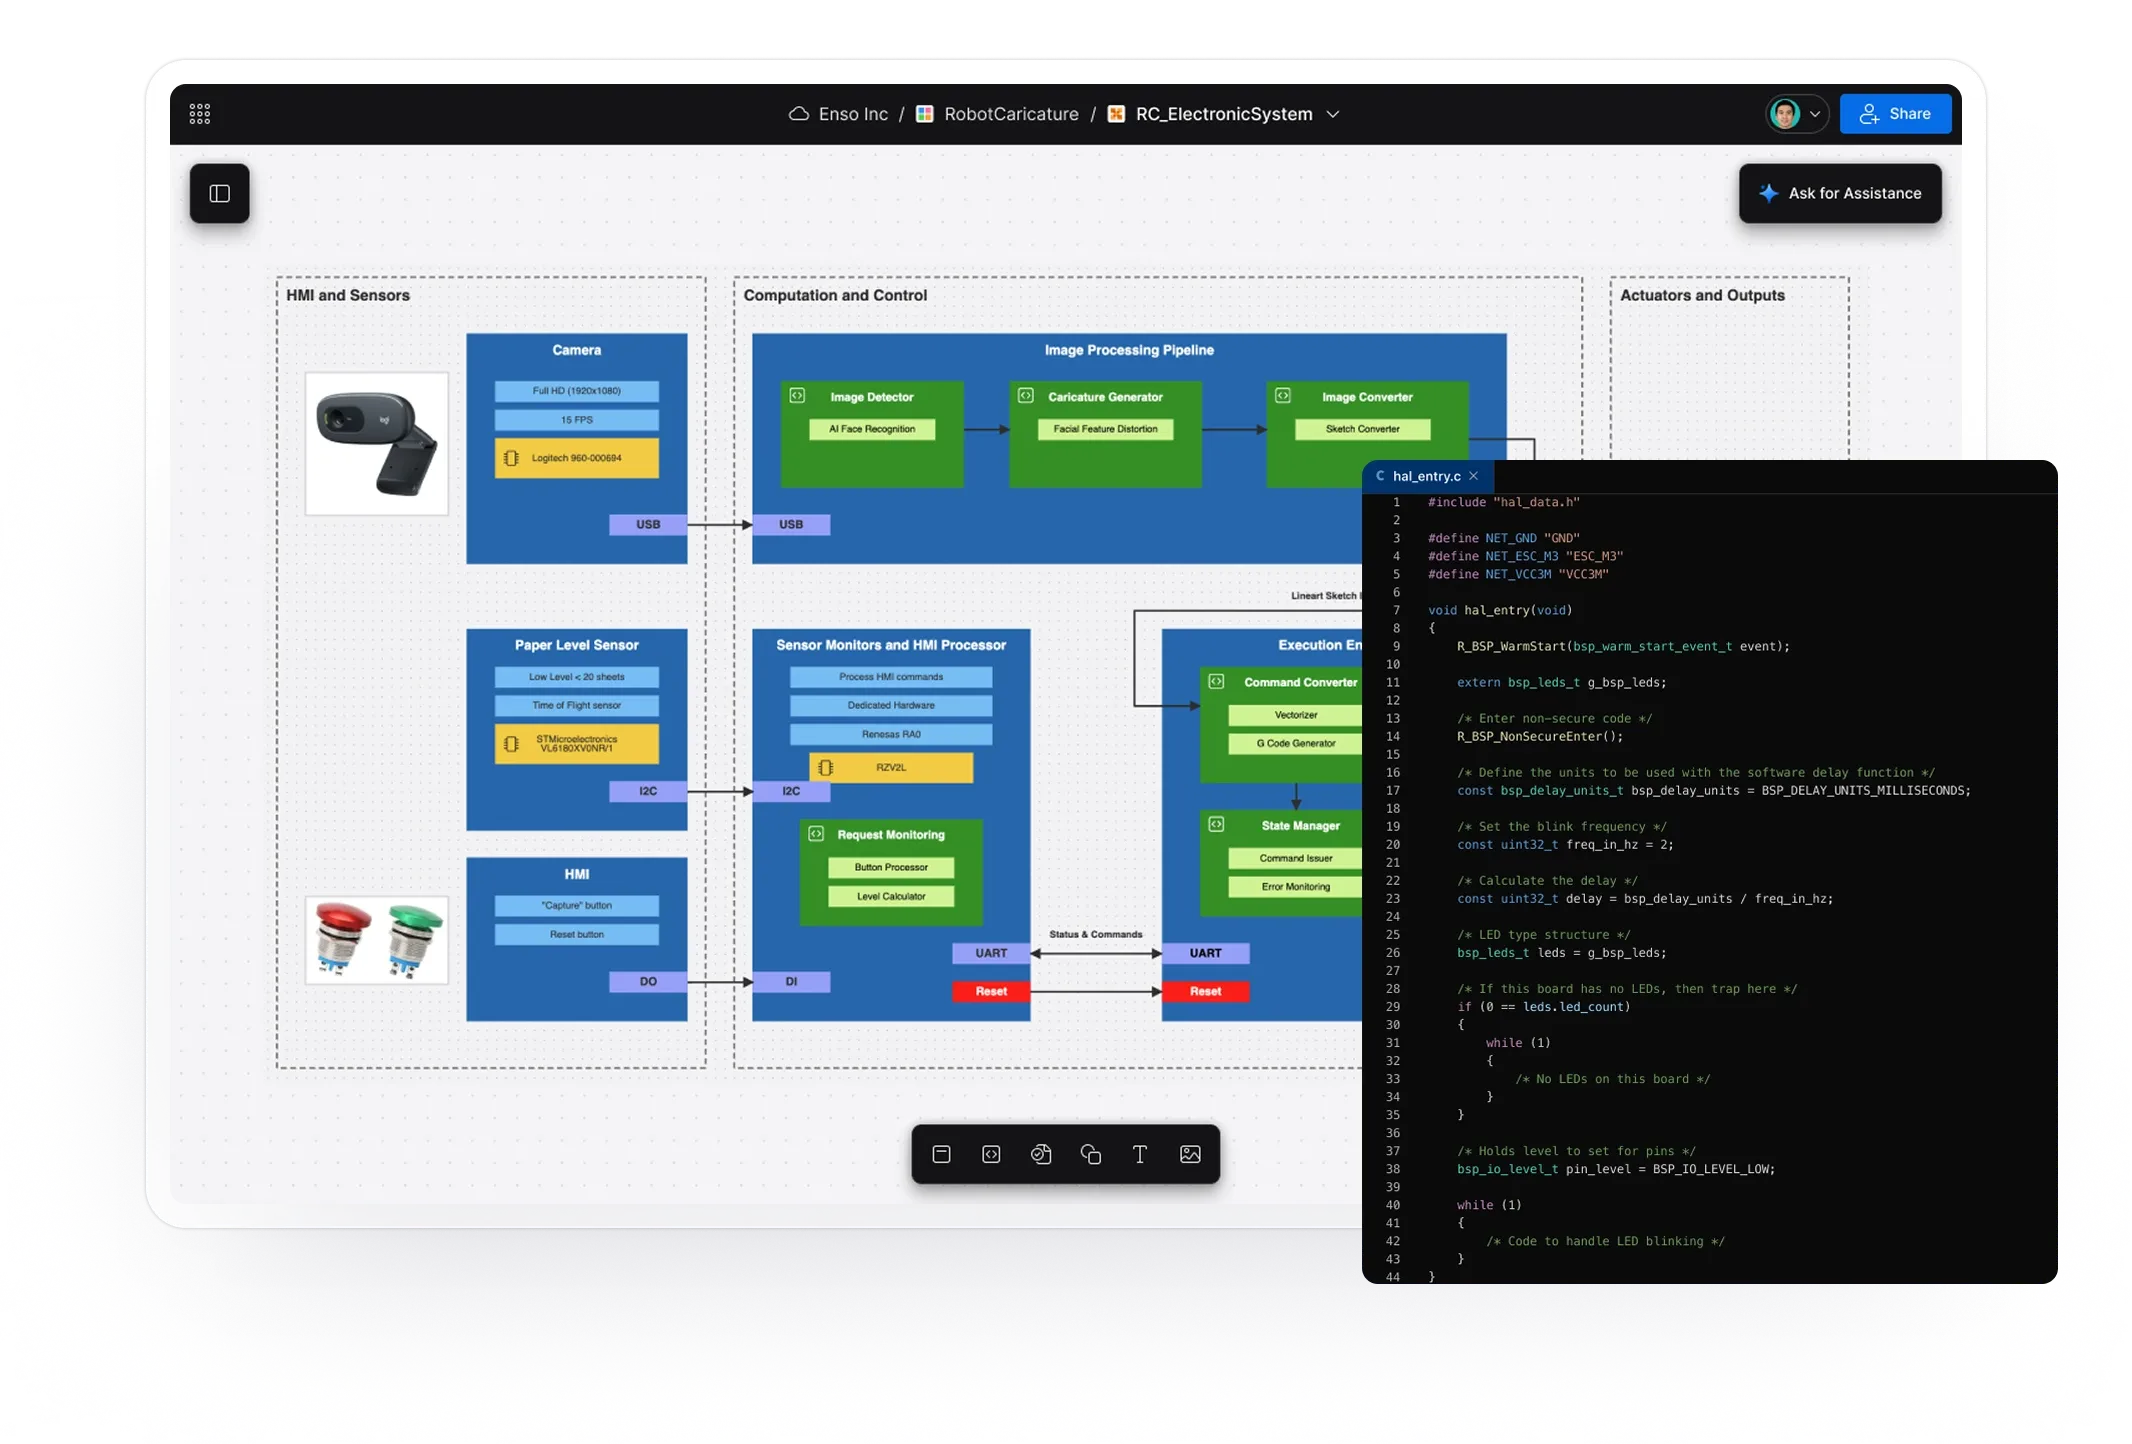
Task: Toggle the sidebar panel button
Action: coord(220,193)
